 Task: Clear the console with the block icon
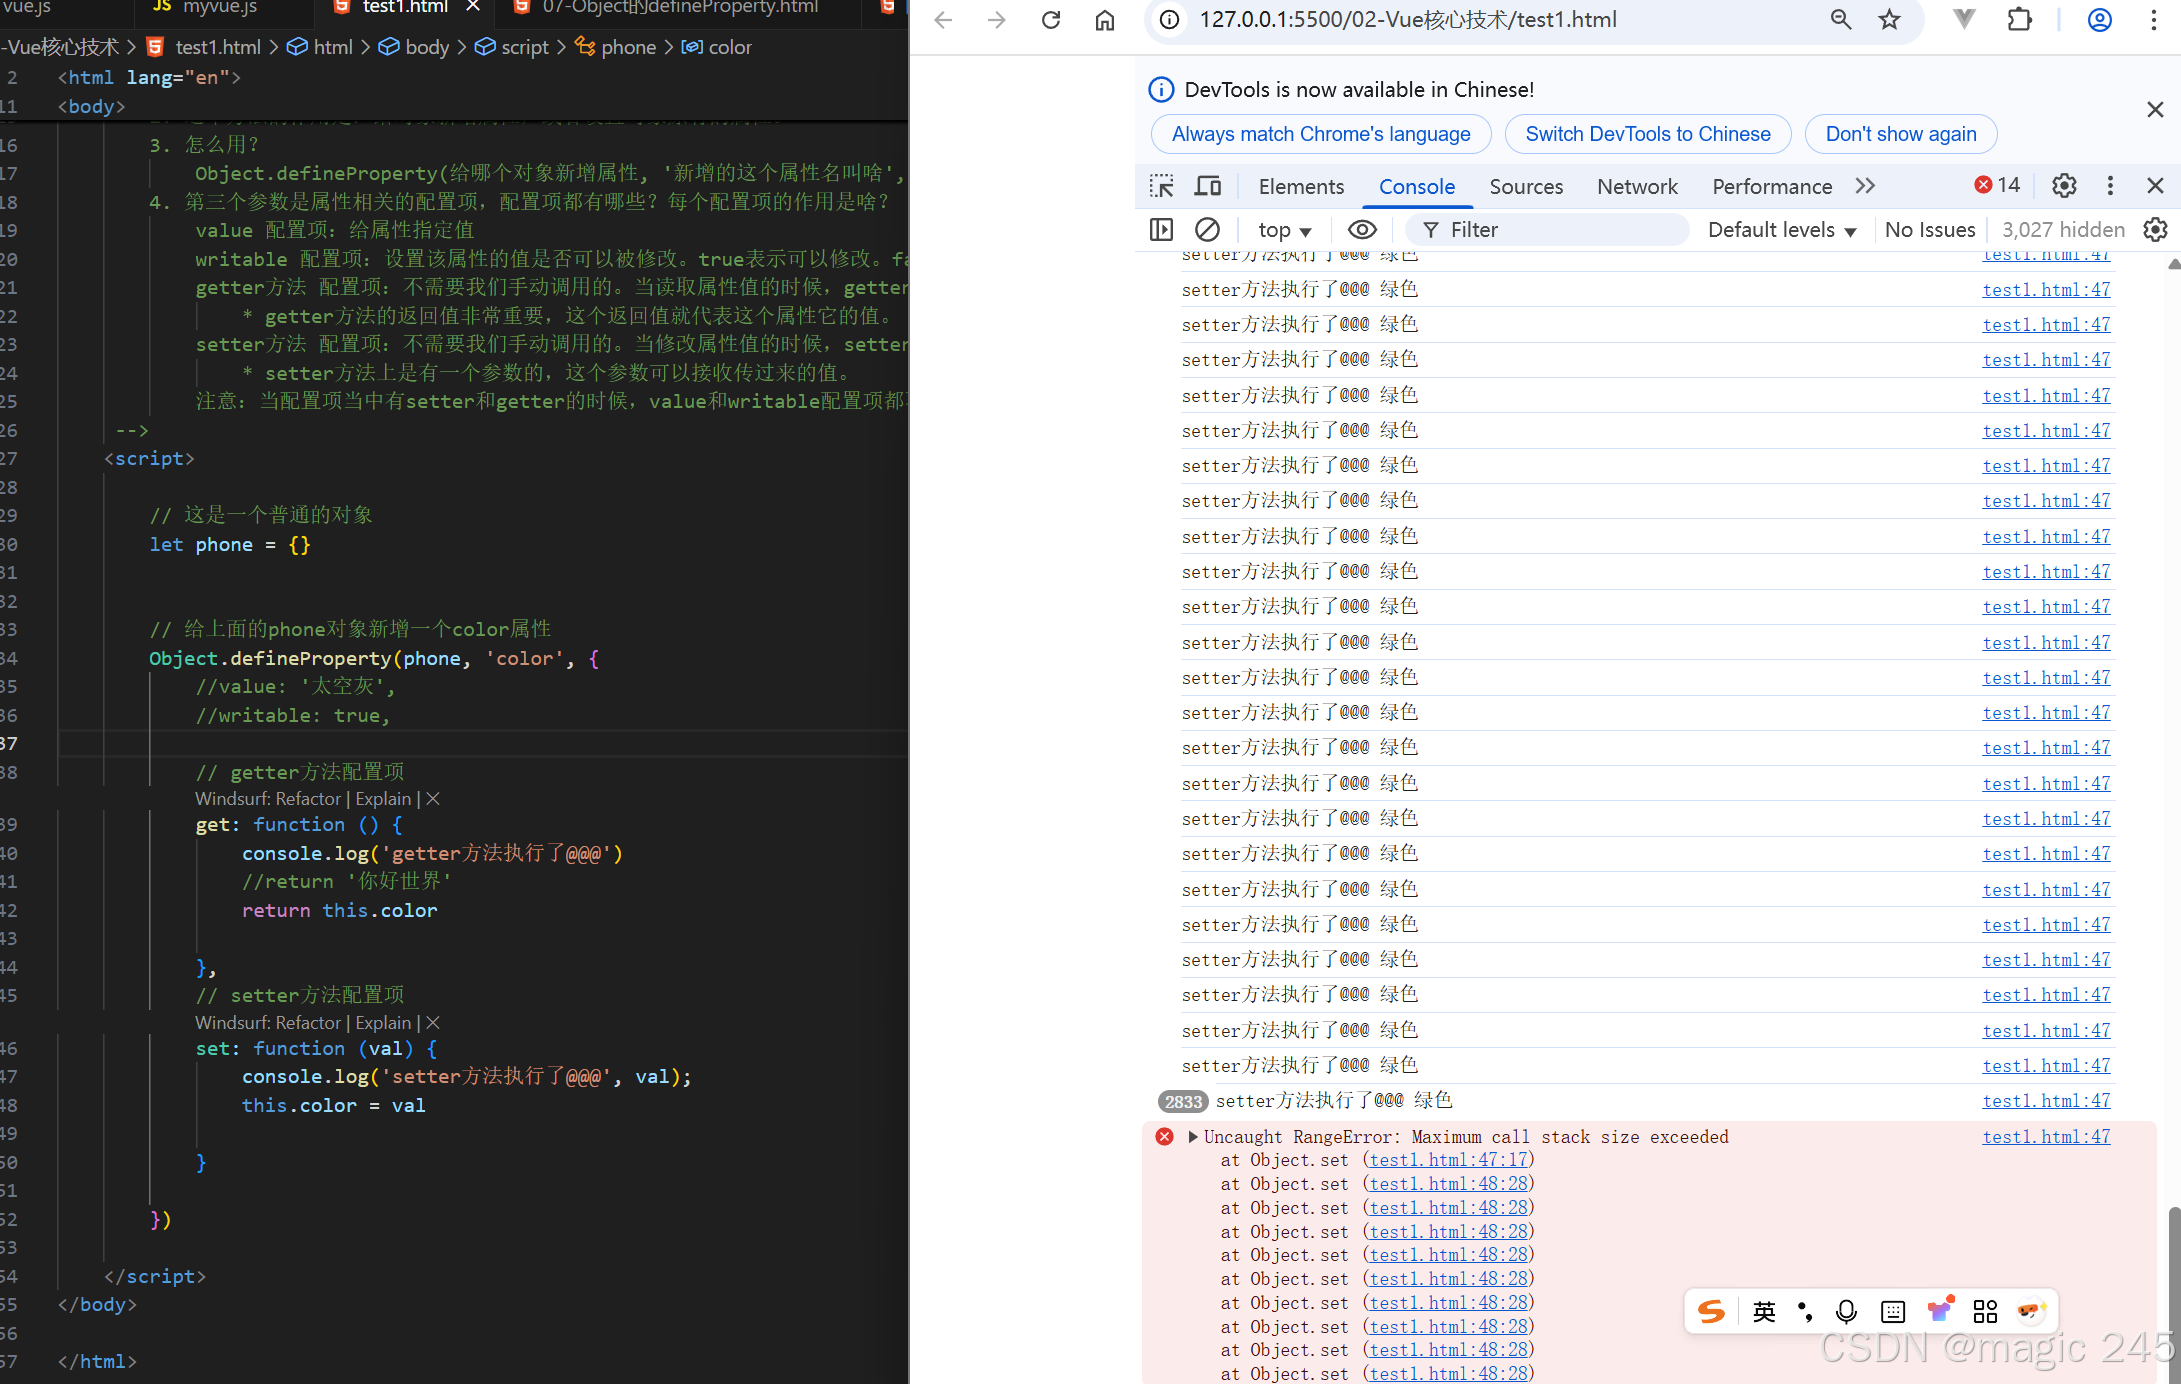point(1207,230)
